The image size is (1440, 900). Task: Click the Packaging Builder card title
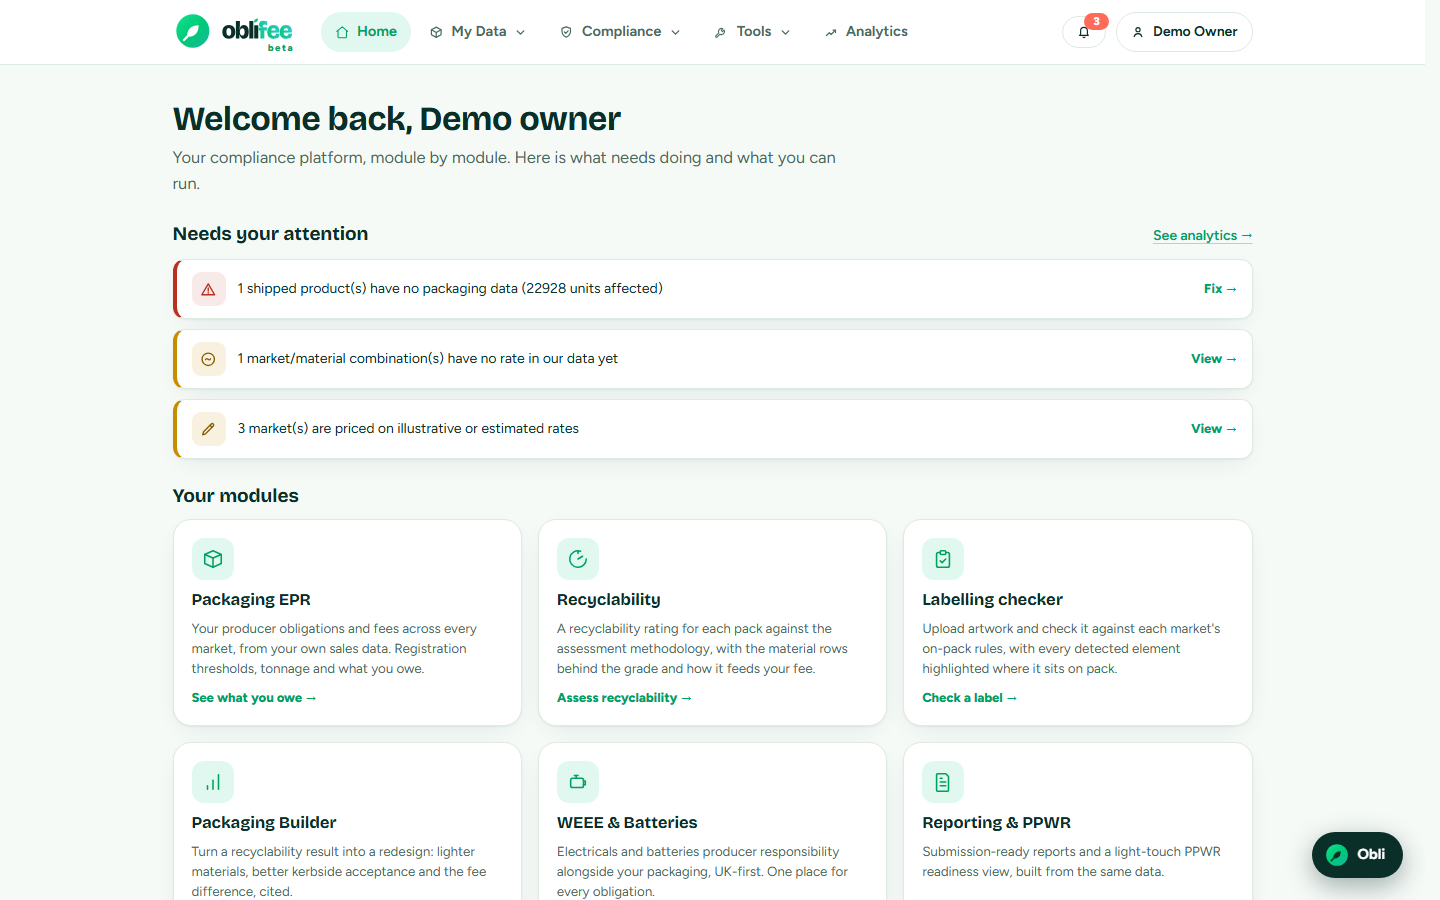point(264,823)
